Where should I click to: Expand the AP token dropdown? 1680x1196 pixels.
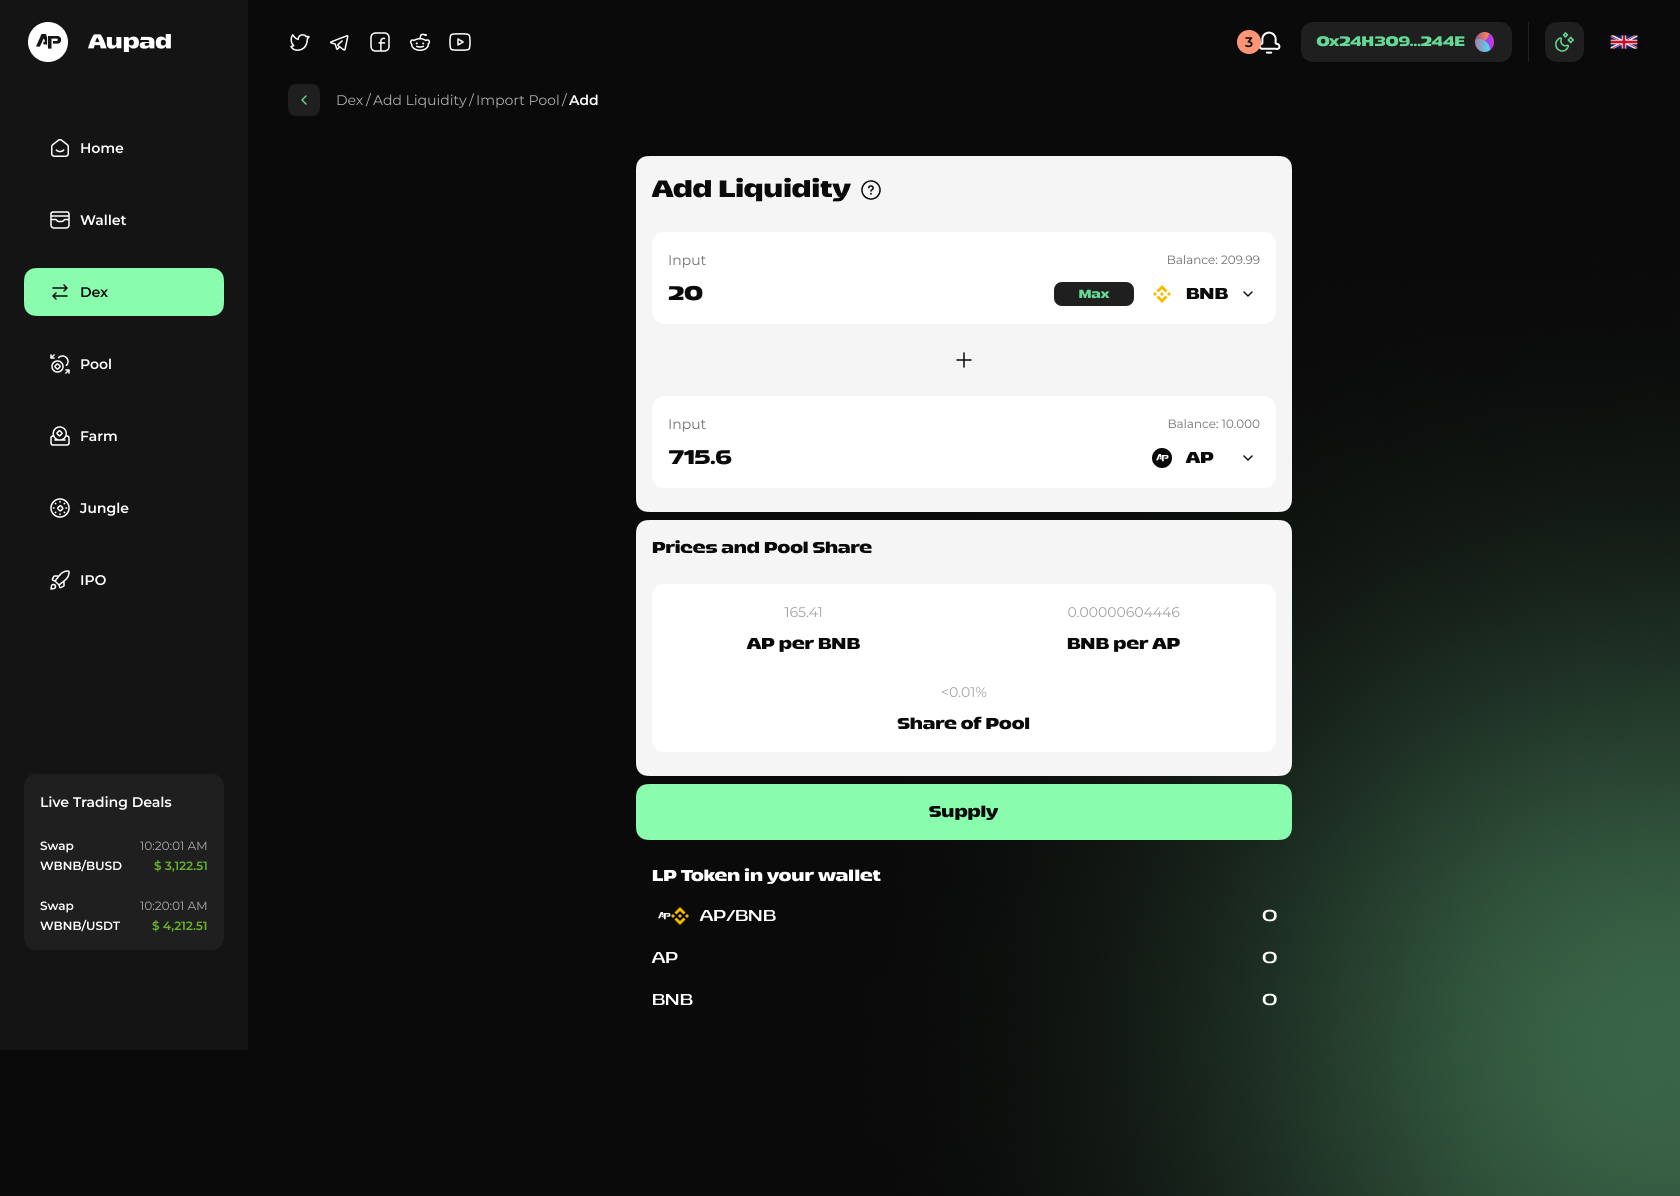1247,458
